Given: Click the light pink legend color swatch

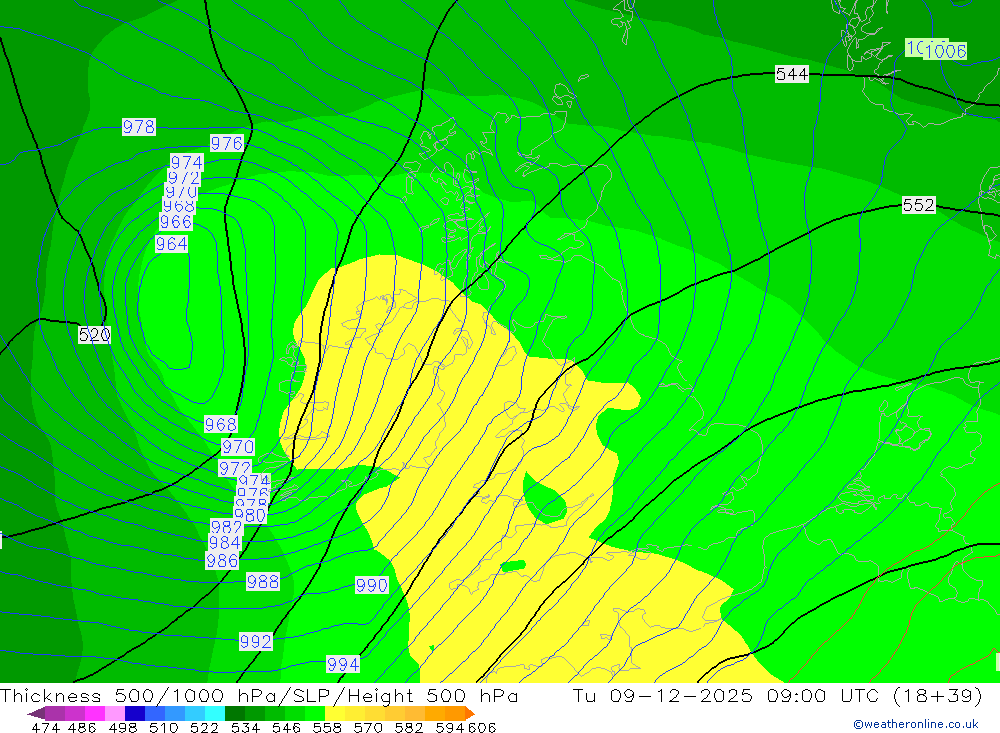Looking at the screenshot, I should [x=115, y=713].
